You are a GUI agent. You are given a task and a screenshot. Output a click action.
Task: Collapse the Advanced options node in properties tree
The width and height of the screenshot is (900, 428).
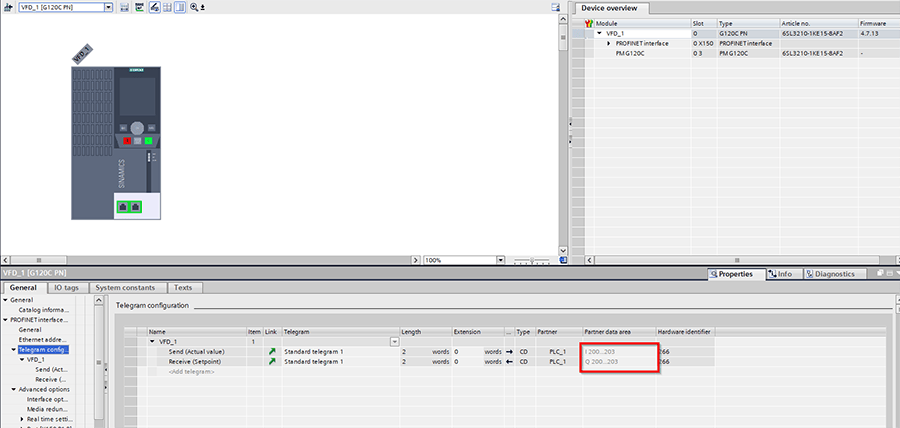pos(13,390)
